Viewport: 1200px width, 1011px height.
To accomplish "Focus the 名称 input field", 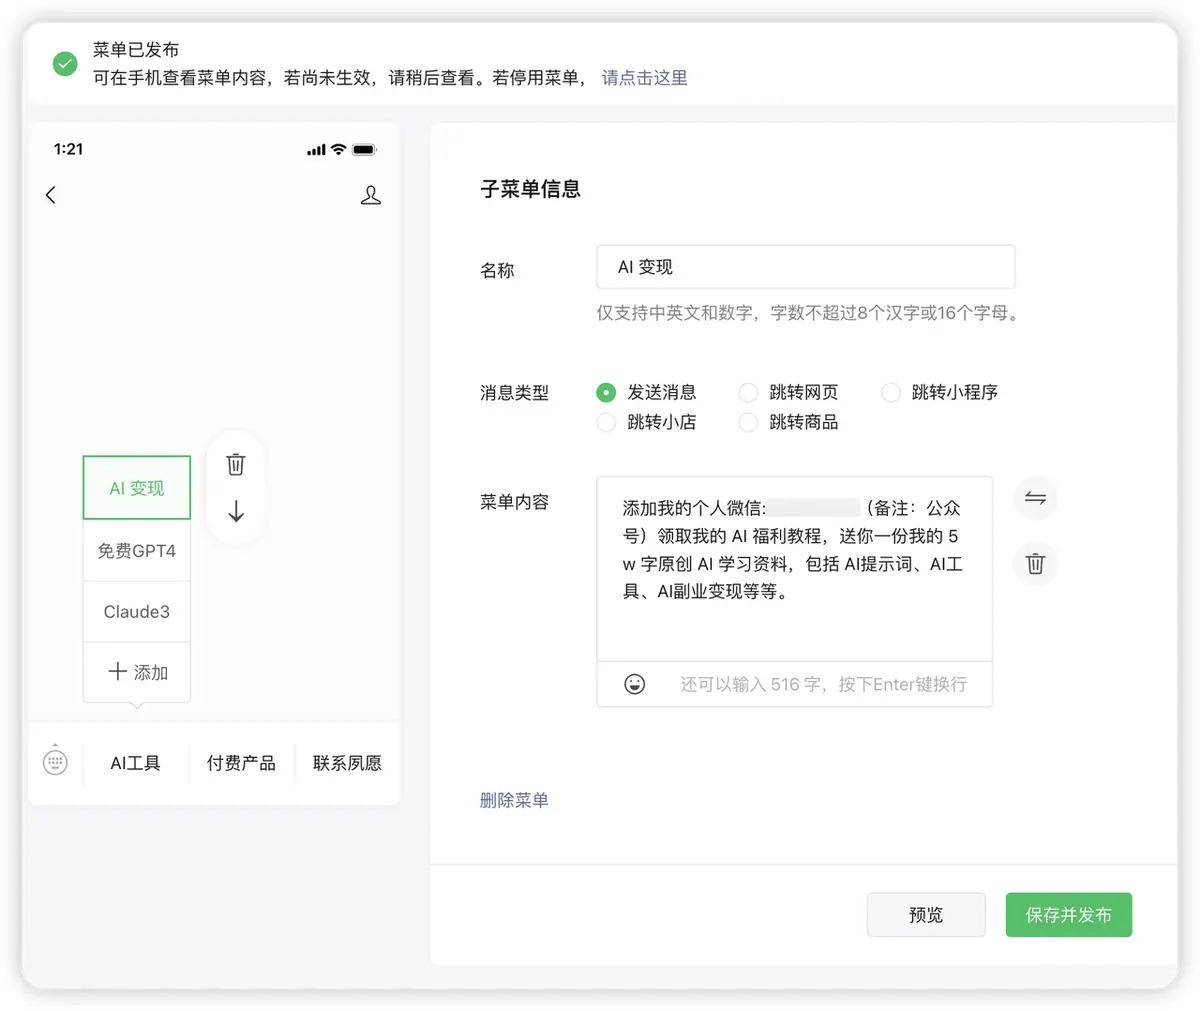I will pos(805,267).
